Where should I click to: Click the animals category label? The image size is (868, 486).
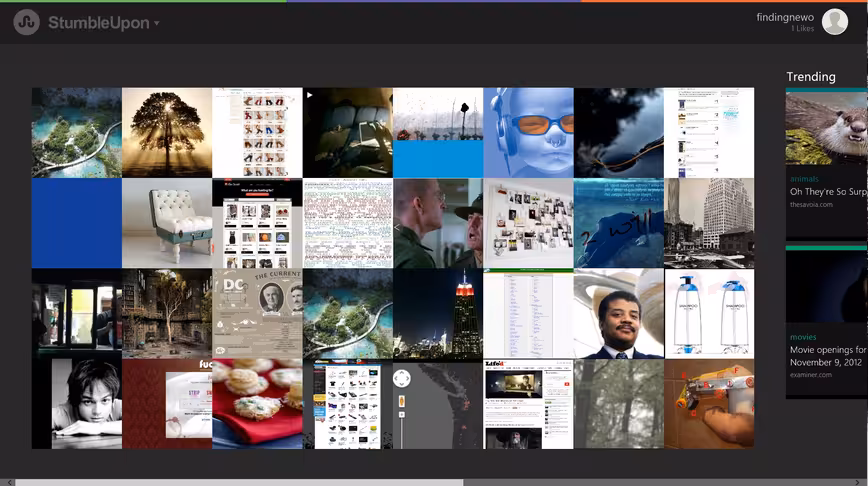tap(804, 179)
